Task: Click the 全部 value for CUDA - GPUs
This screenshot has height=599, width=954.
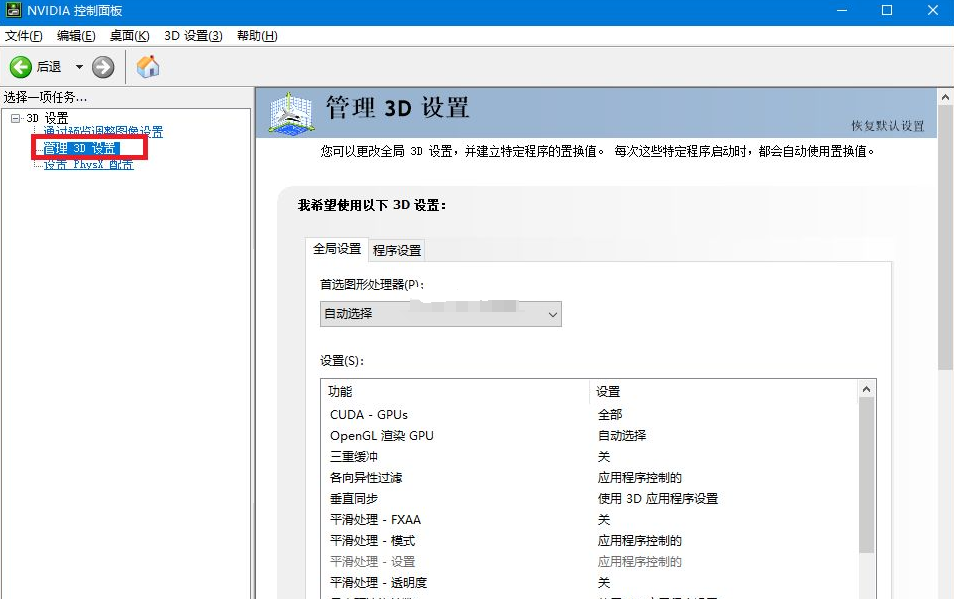Action: pos(610,415)
